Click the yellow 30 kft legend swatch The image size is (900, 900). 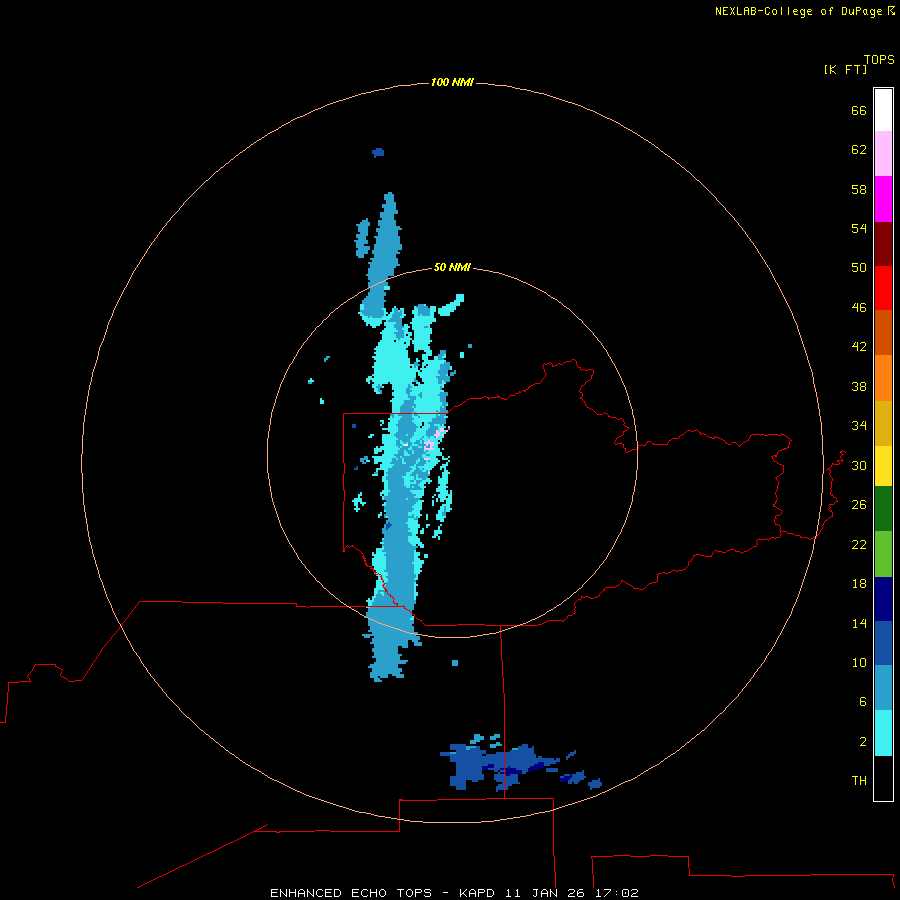(x=883, y=466)
